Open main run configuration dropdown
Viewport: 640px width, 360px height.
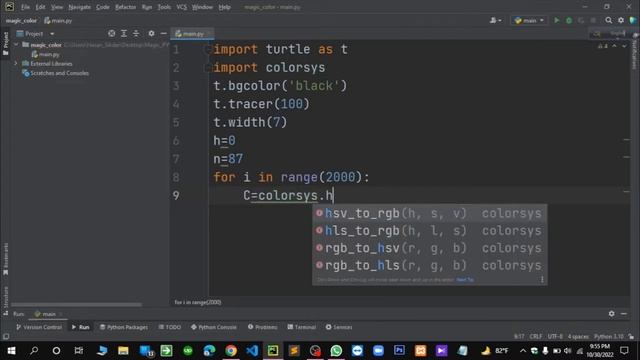[x=529, y=20]
